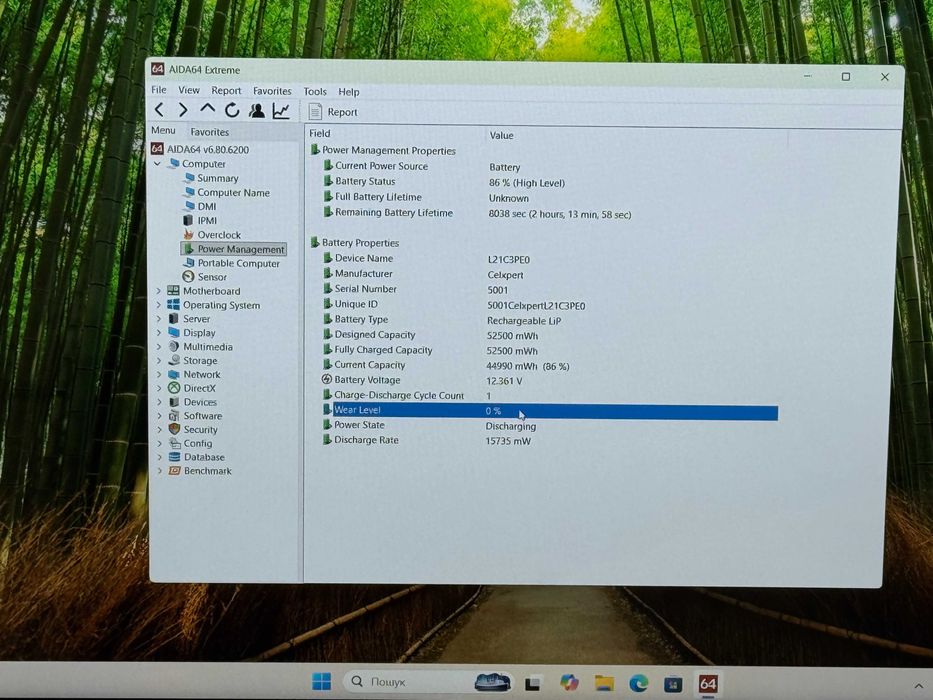Click the AIDA64 taskbar icon
The image size is (933, 700).
[x=707, y=684]
